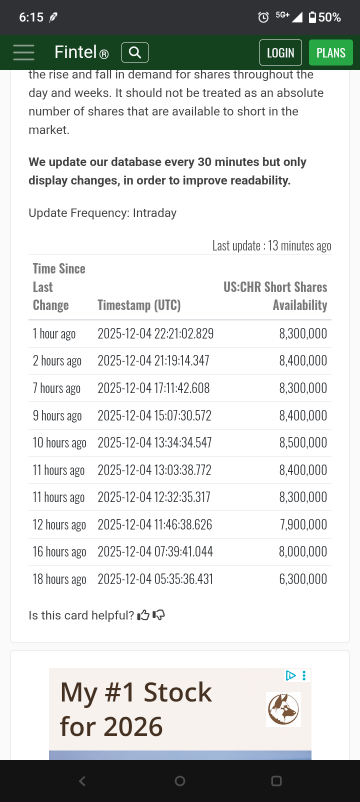Tap the Android recent apps square

tap(277, 781)
